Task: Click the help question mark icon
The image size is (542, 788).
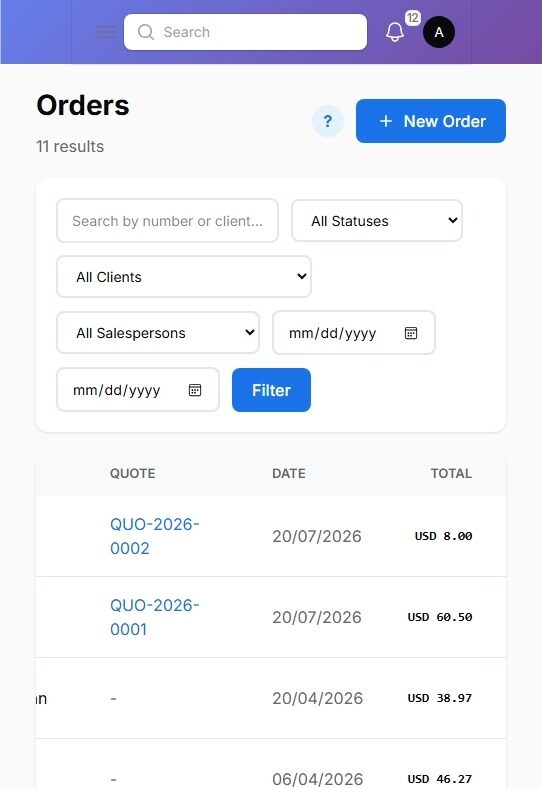Action: (x=328, y=121)
